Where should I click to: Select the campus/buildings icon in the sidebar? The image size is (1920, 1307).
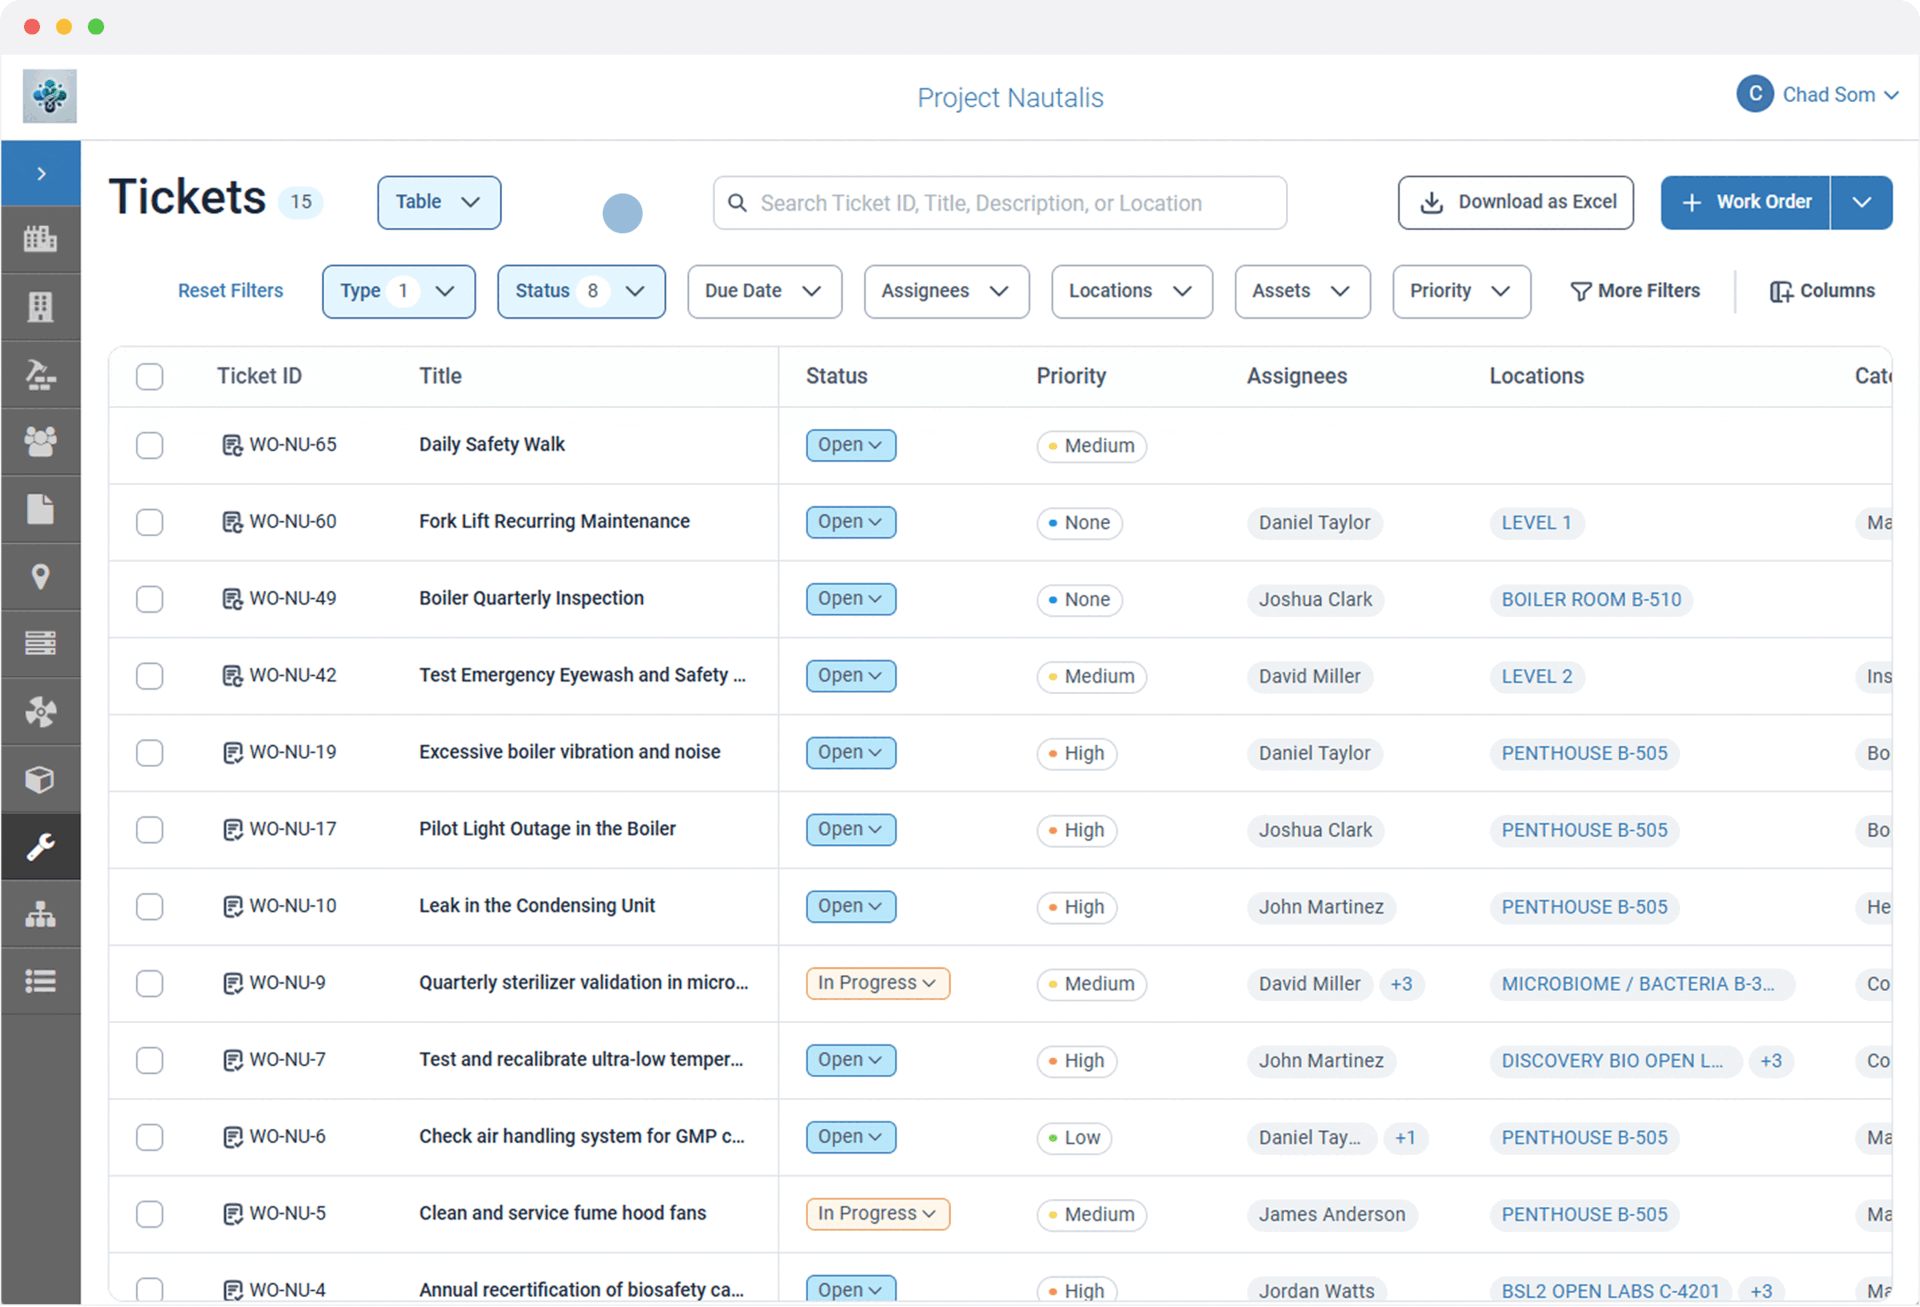point(41,239)
